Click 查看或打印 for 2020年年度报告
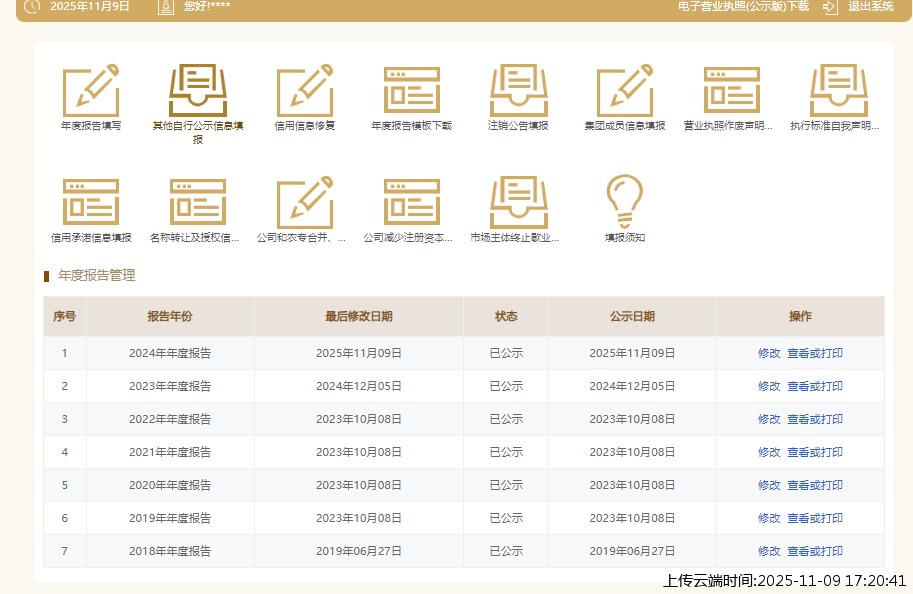Image resolution: width=913 pixels, height=594 pixels. pos(815,485)
